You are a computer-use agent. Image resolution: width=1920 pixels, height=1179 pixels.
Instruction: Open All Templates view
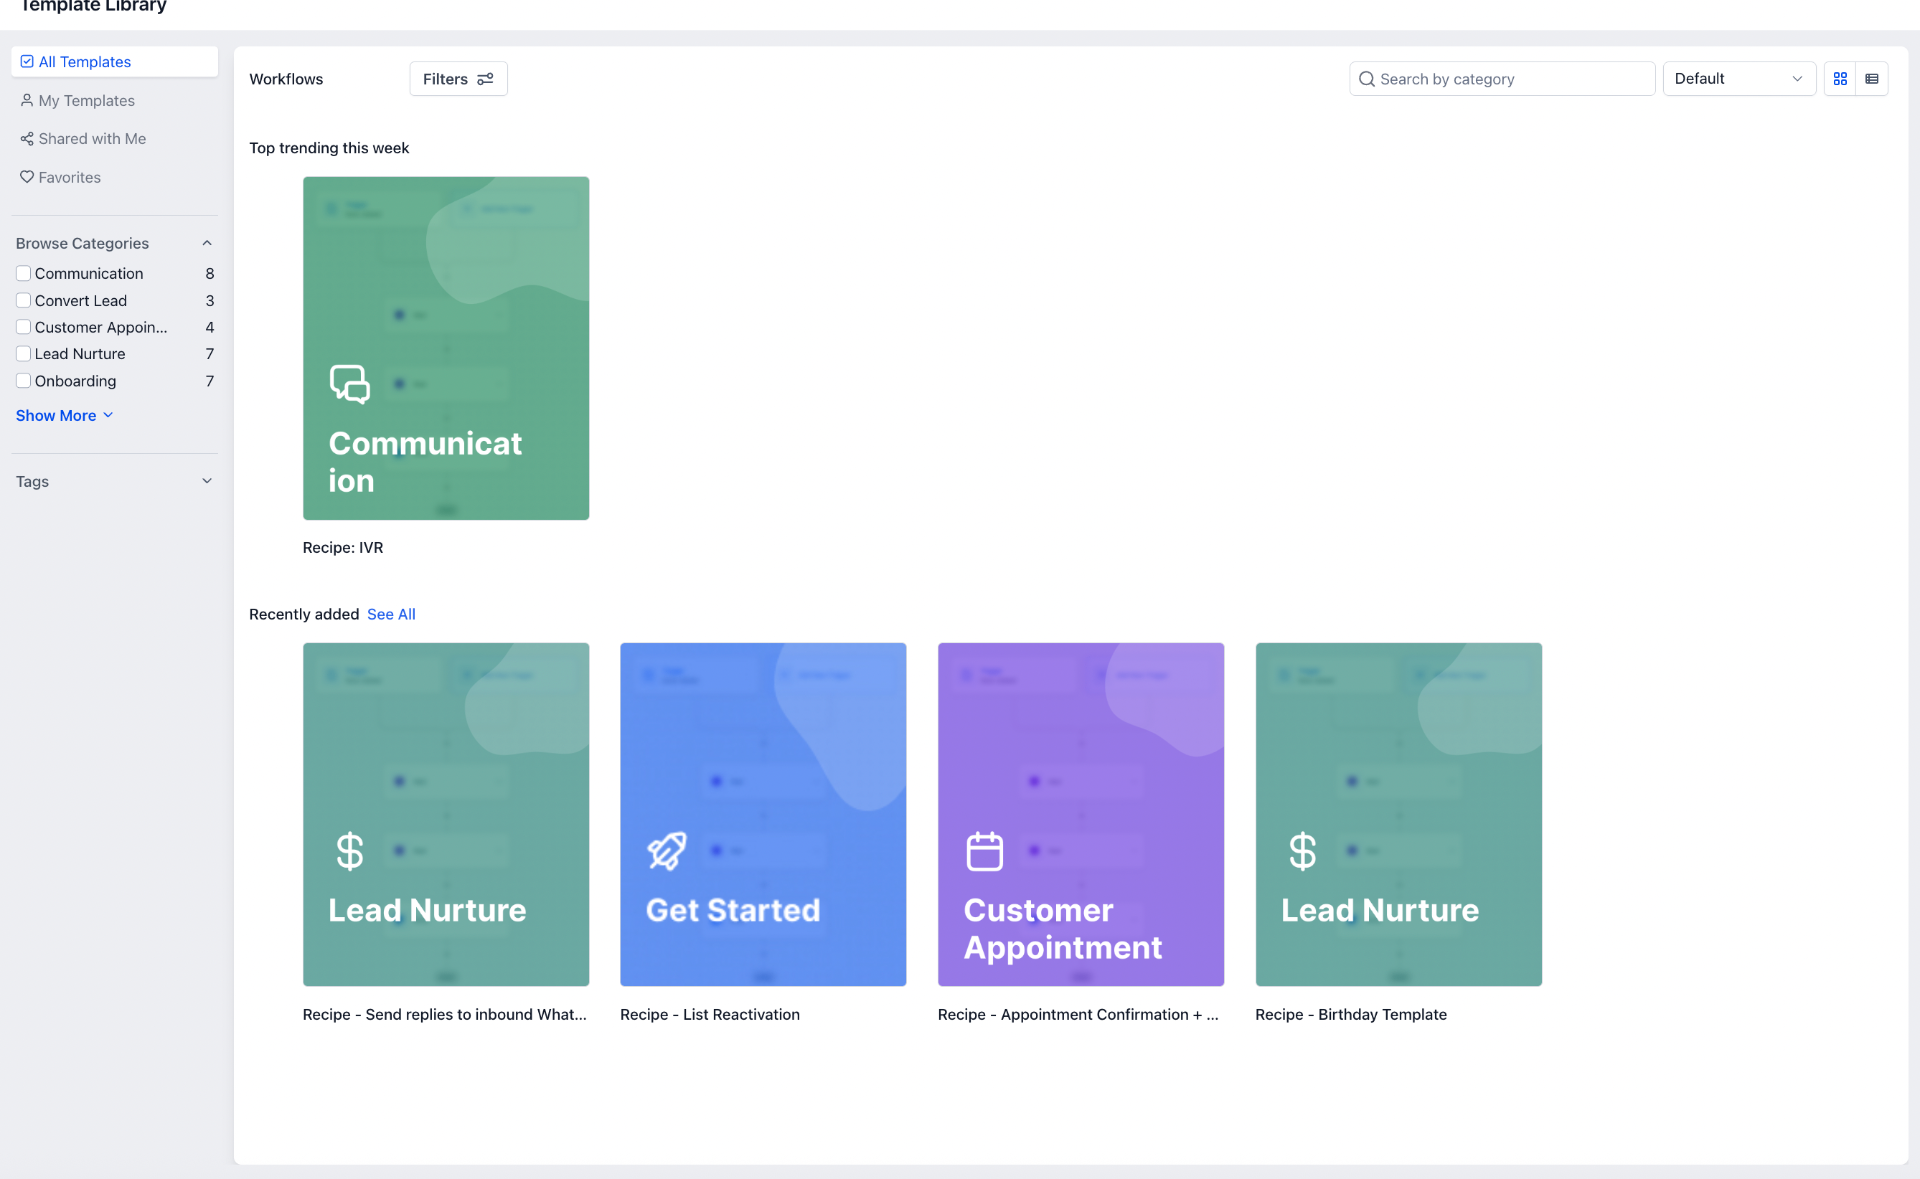pos(115,62)
